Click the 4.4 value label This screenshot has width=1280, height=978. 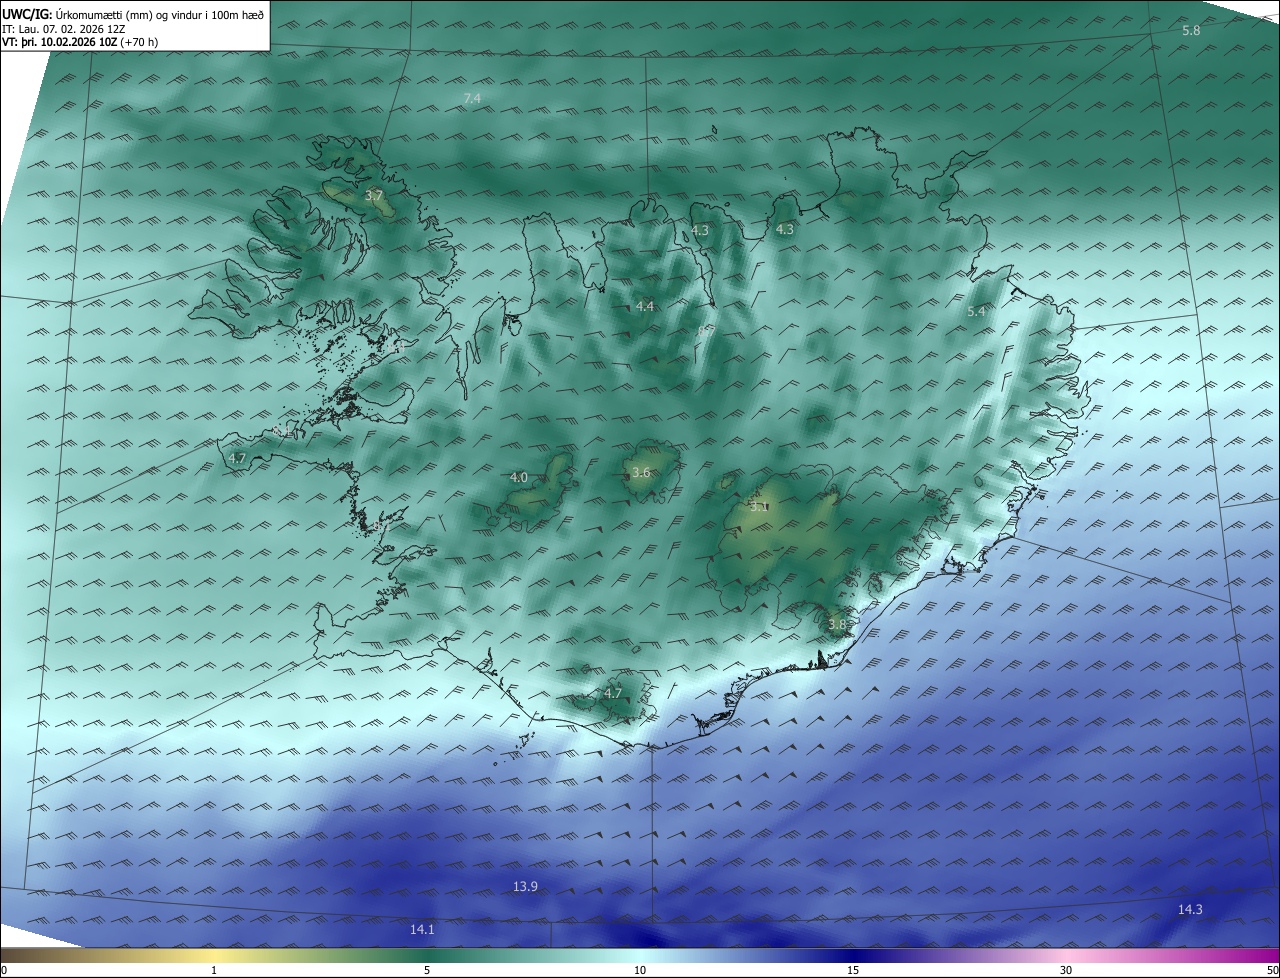coord(645,306)
